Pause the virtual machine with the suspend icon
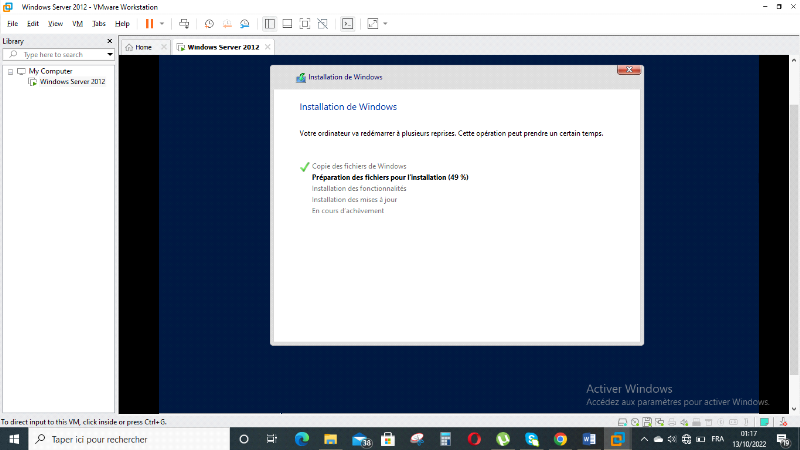This screenshot has width=800, height=450. [x=149, y=23]
